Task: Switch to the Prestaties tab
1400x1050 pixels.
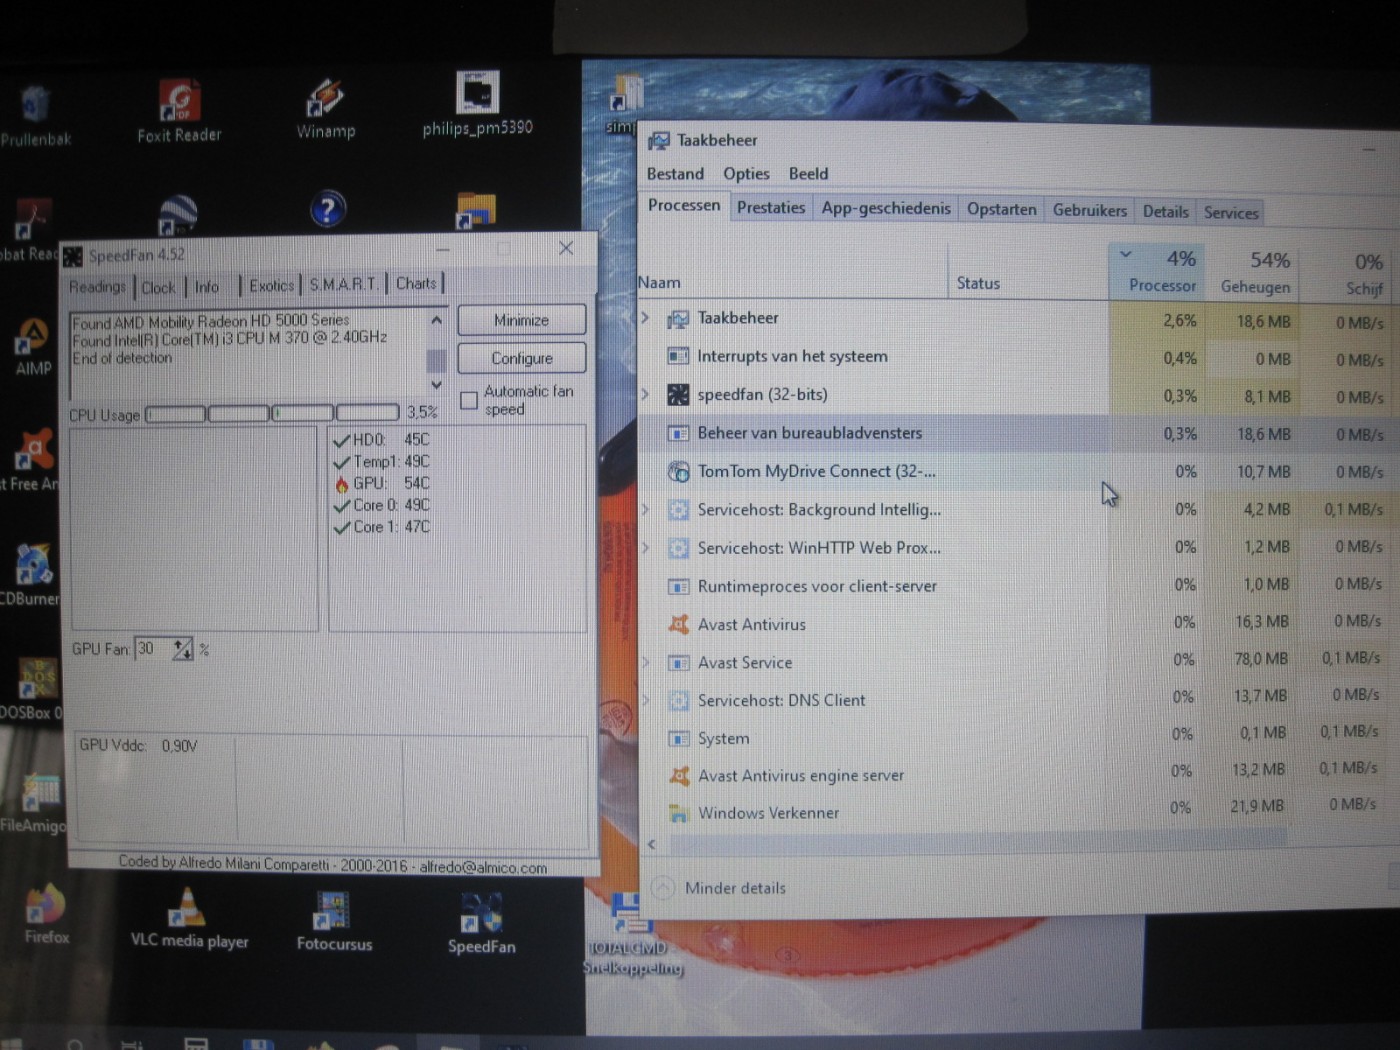Action: (x=770, y=208)
